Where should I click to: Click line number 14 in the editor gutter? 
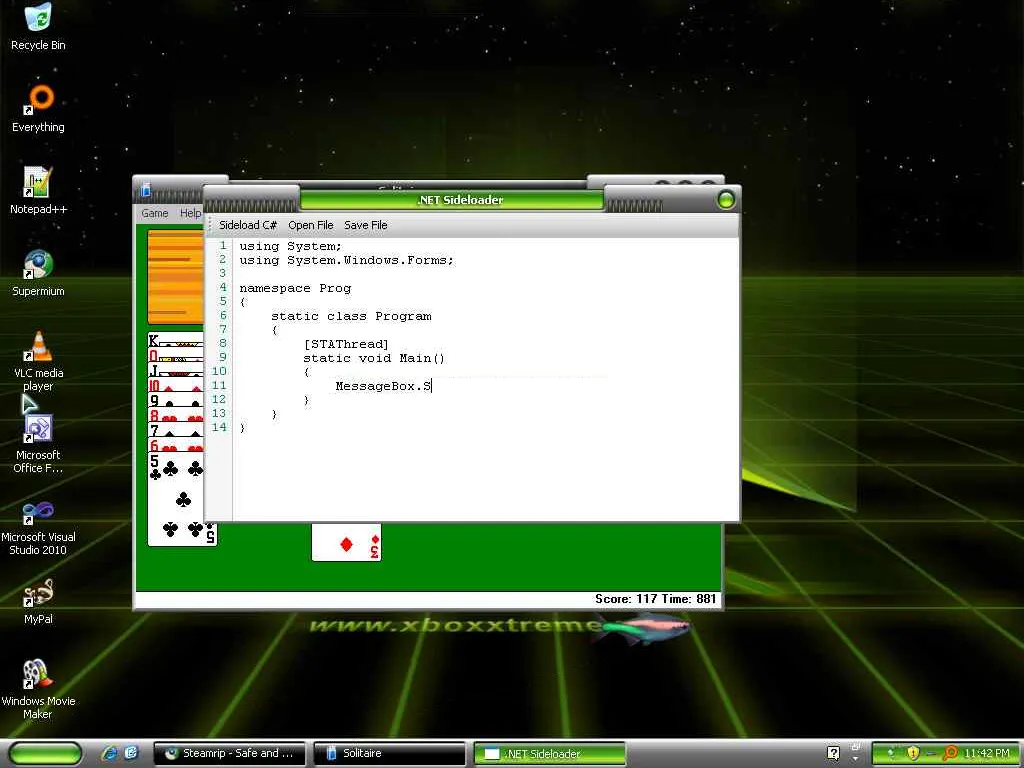click(x=219, y=427)
